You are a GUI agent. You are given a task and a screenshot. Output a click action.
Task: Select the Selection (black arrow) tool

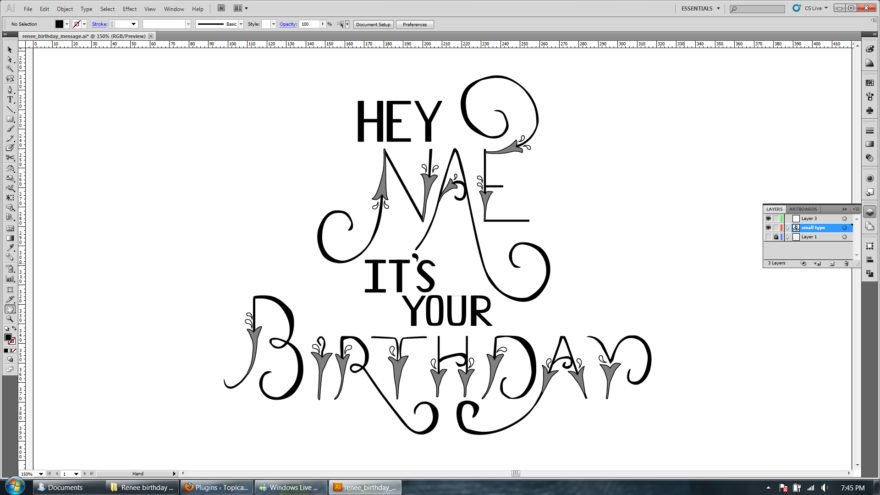coord(10,50)
